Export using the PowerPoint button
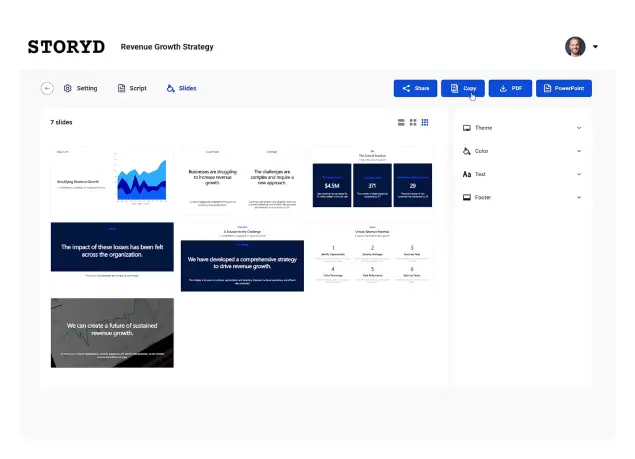 [x=563, y=88]
